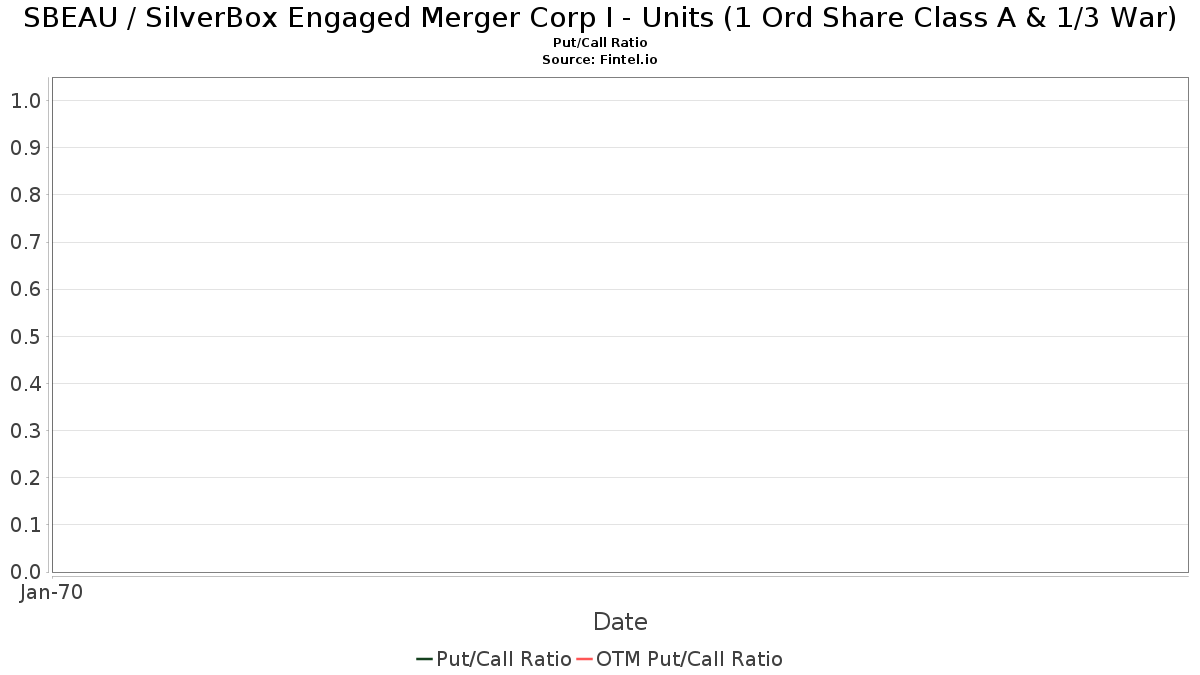
Task: Click the 0.5 y-axis label
Action: coord(25,337)
